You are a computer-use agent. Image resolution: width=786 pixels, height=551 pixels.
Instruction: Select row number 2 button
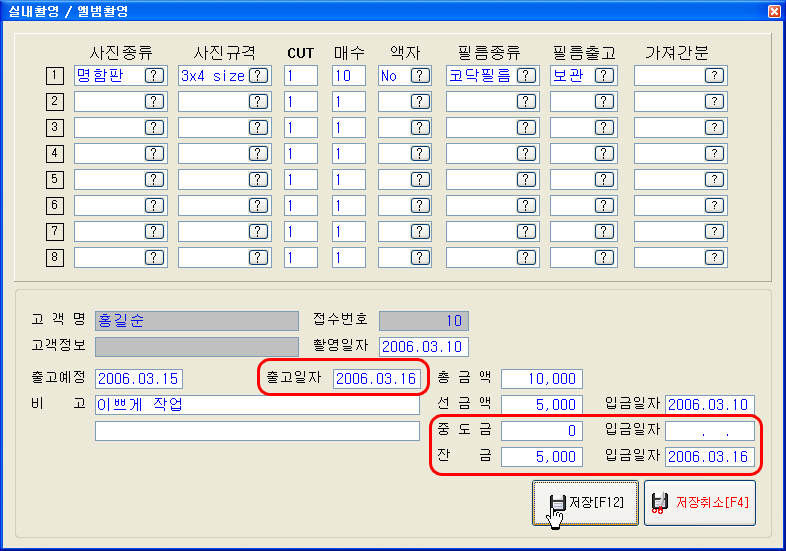point(55,102)
